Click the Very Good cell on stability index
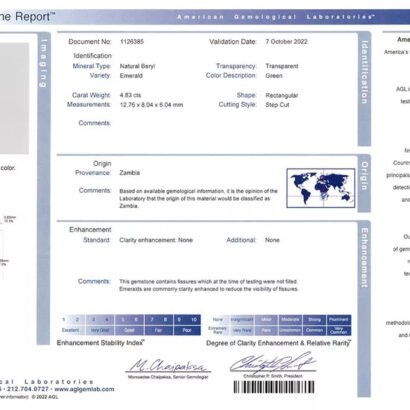The height and width of the screenshot is (410, 410). pyautogui.click(x=100, y=330)
